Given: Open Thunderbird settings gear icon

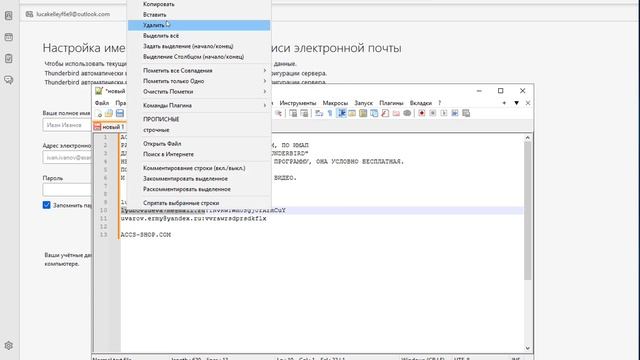Looking at the screenshot, I should point(9,345).
